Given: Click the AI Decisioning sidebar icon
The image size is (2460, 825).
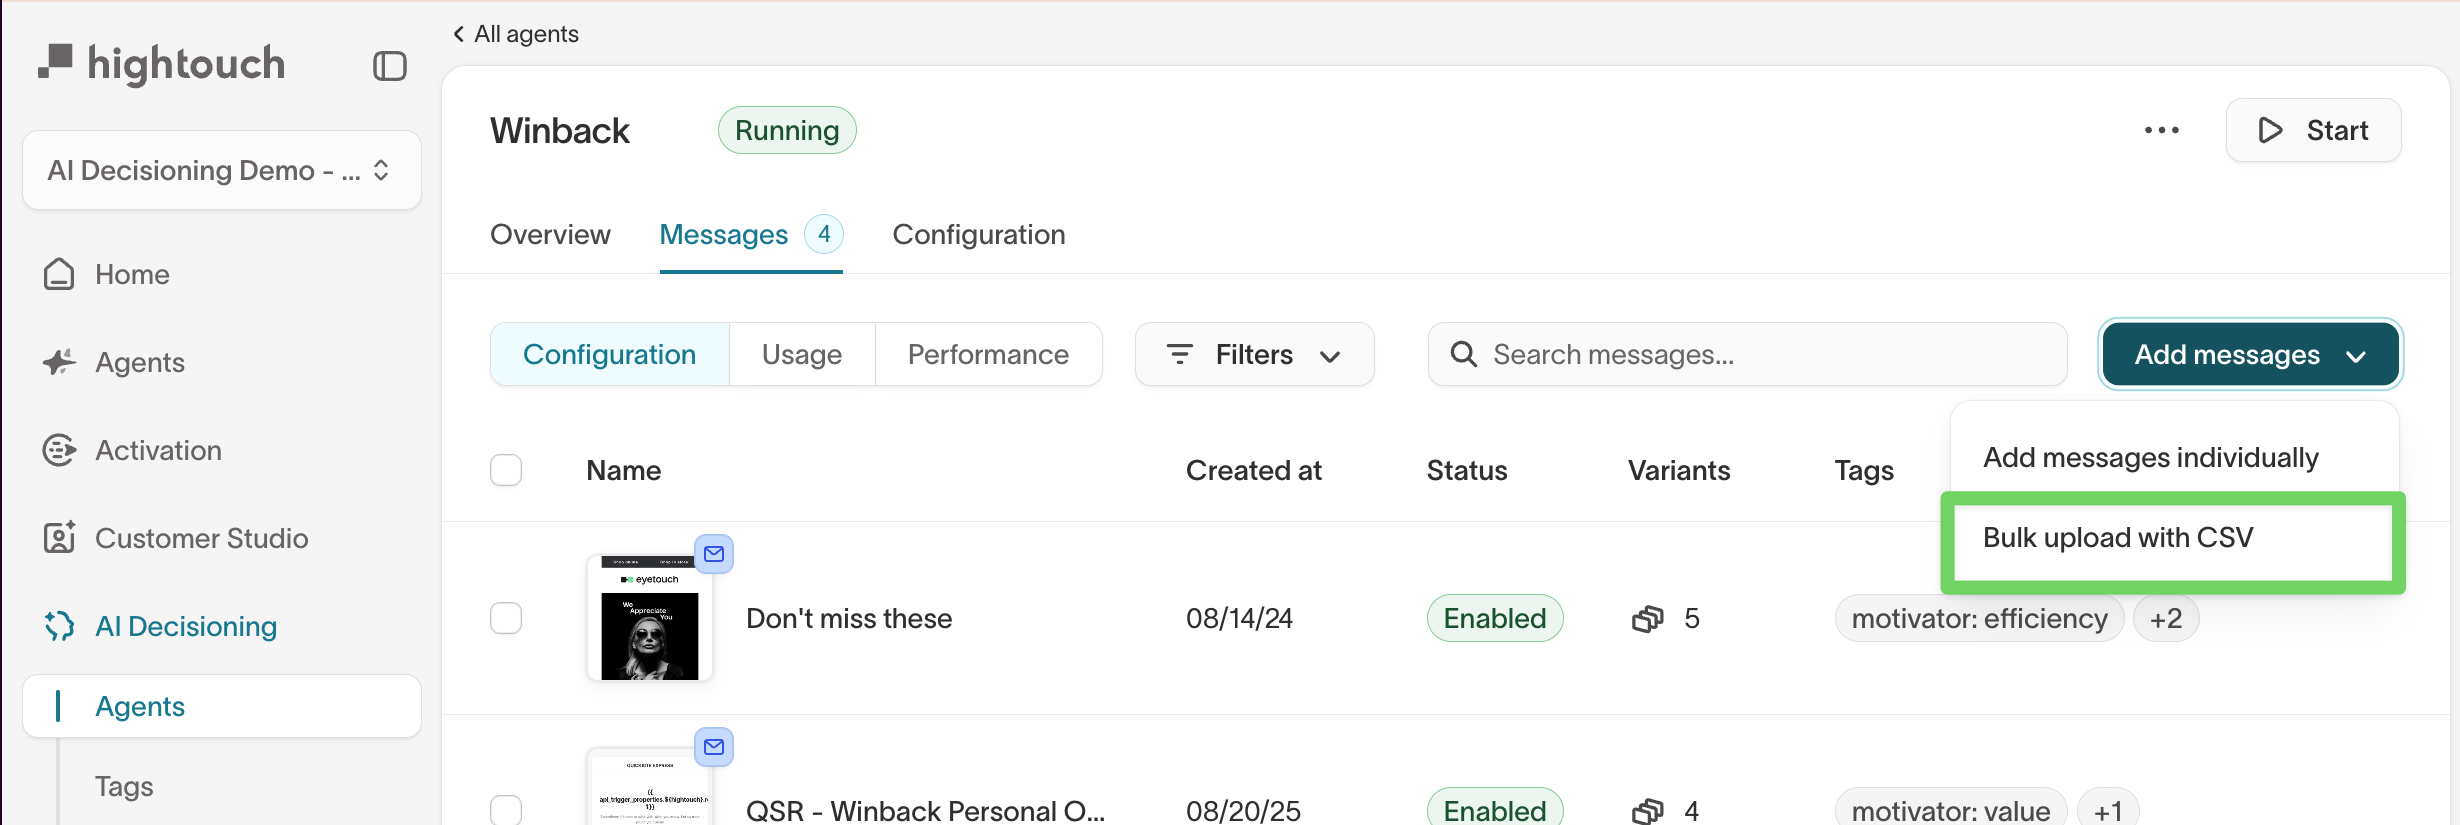Looking at the screenshot, I should (x=58, y=626).
